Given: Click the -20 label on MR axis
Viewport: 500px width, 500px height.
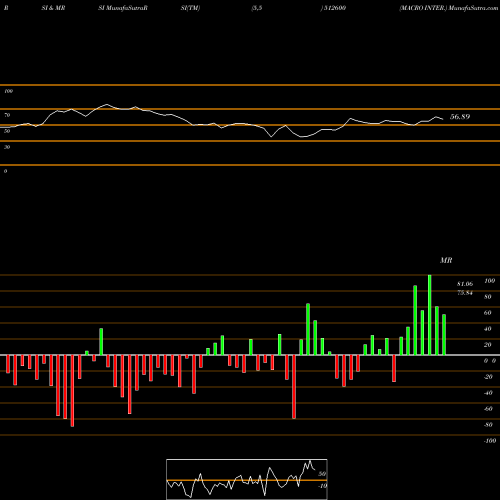Looking at the screenshot, I should (488, 377).
